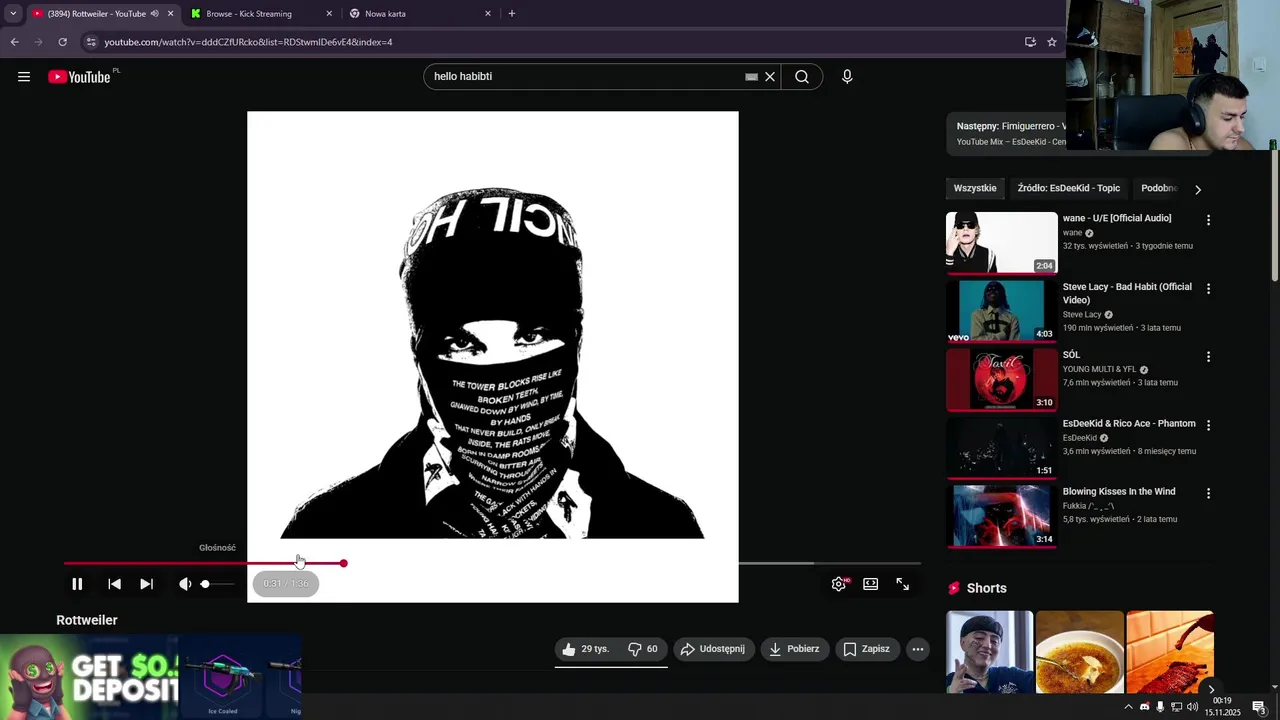Download the video with Pobierz button
The height and width of the screenshot is (720, 1280).
click(794, 649)
